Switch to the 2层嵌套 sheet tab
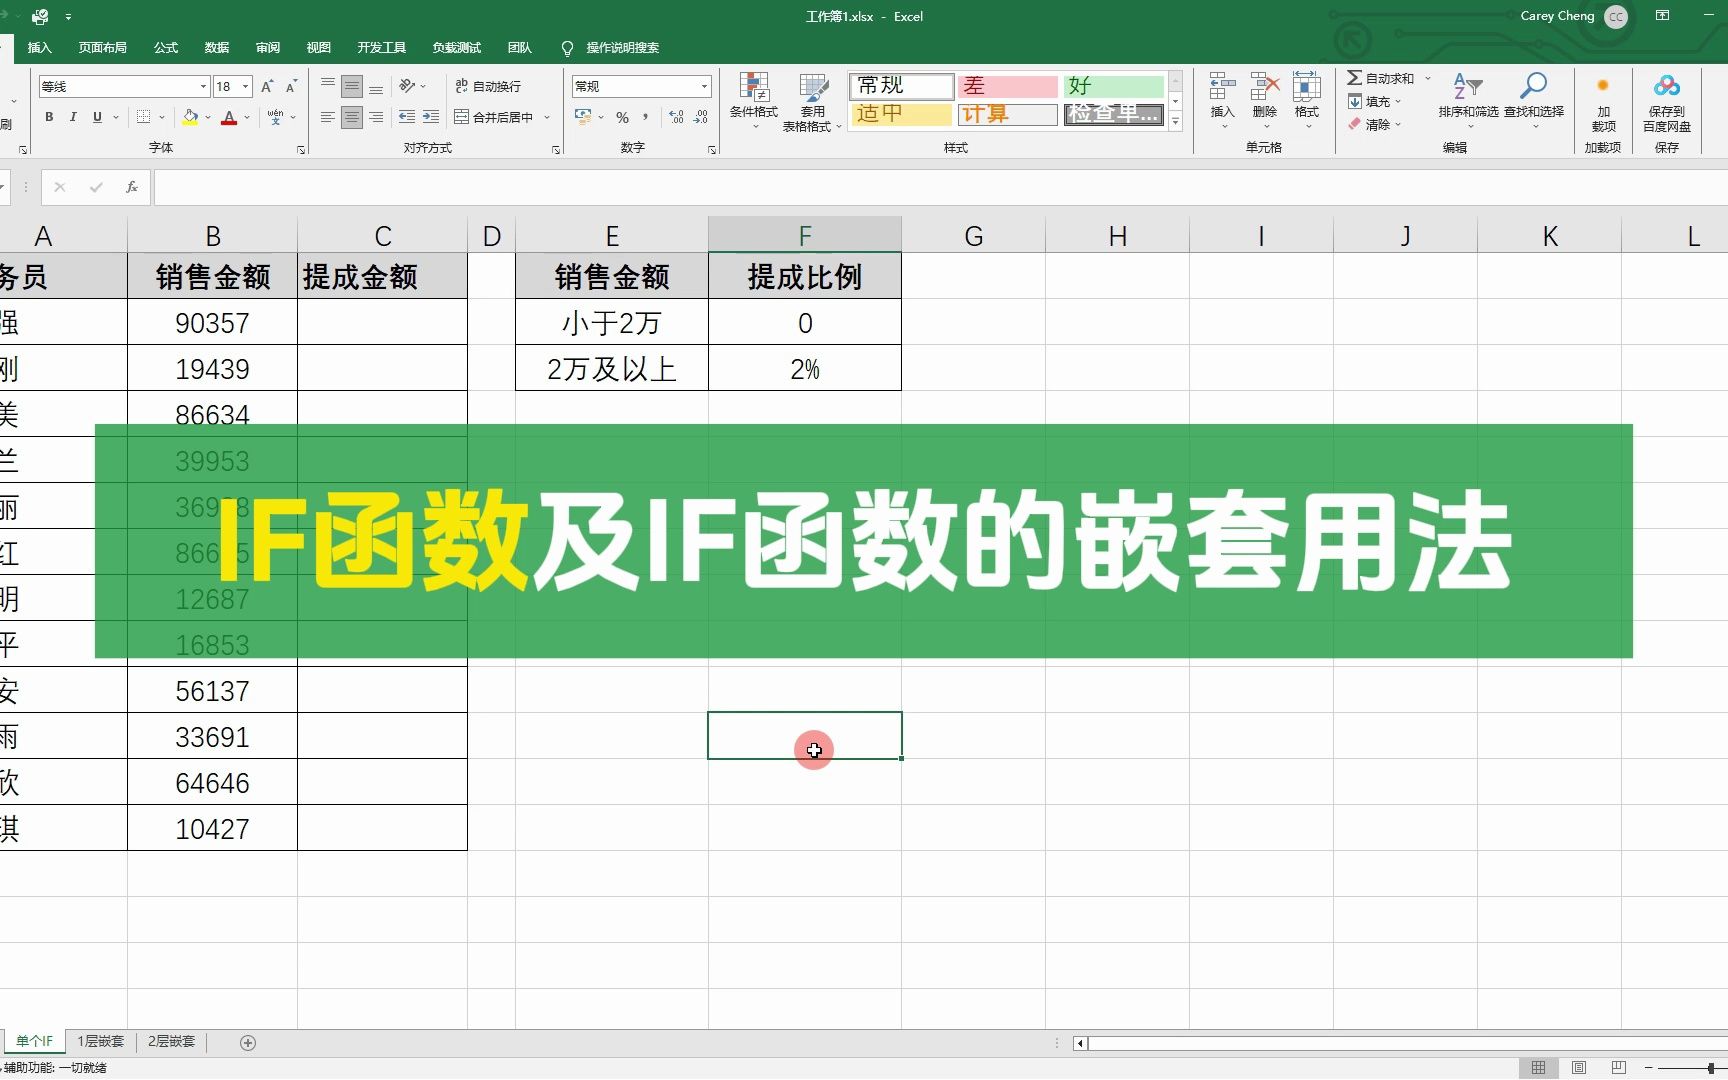Viewport: 1728px width, 1080px height. coord(172,1042)
